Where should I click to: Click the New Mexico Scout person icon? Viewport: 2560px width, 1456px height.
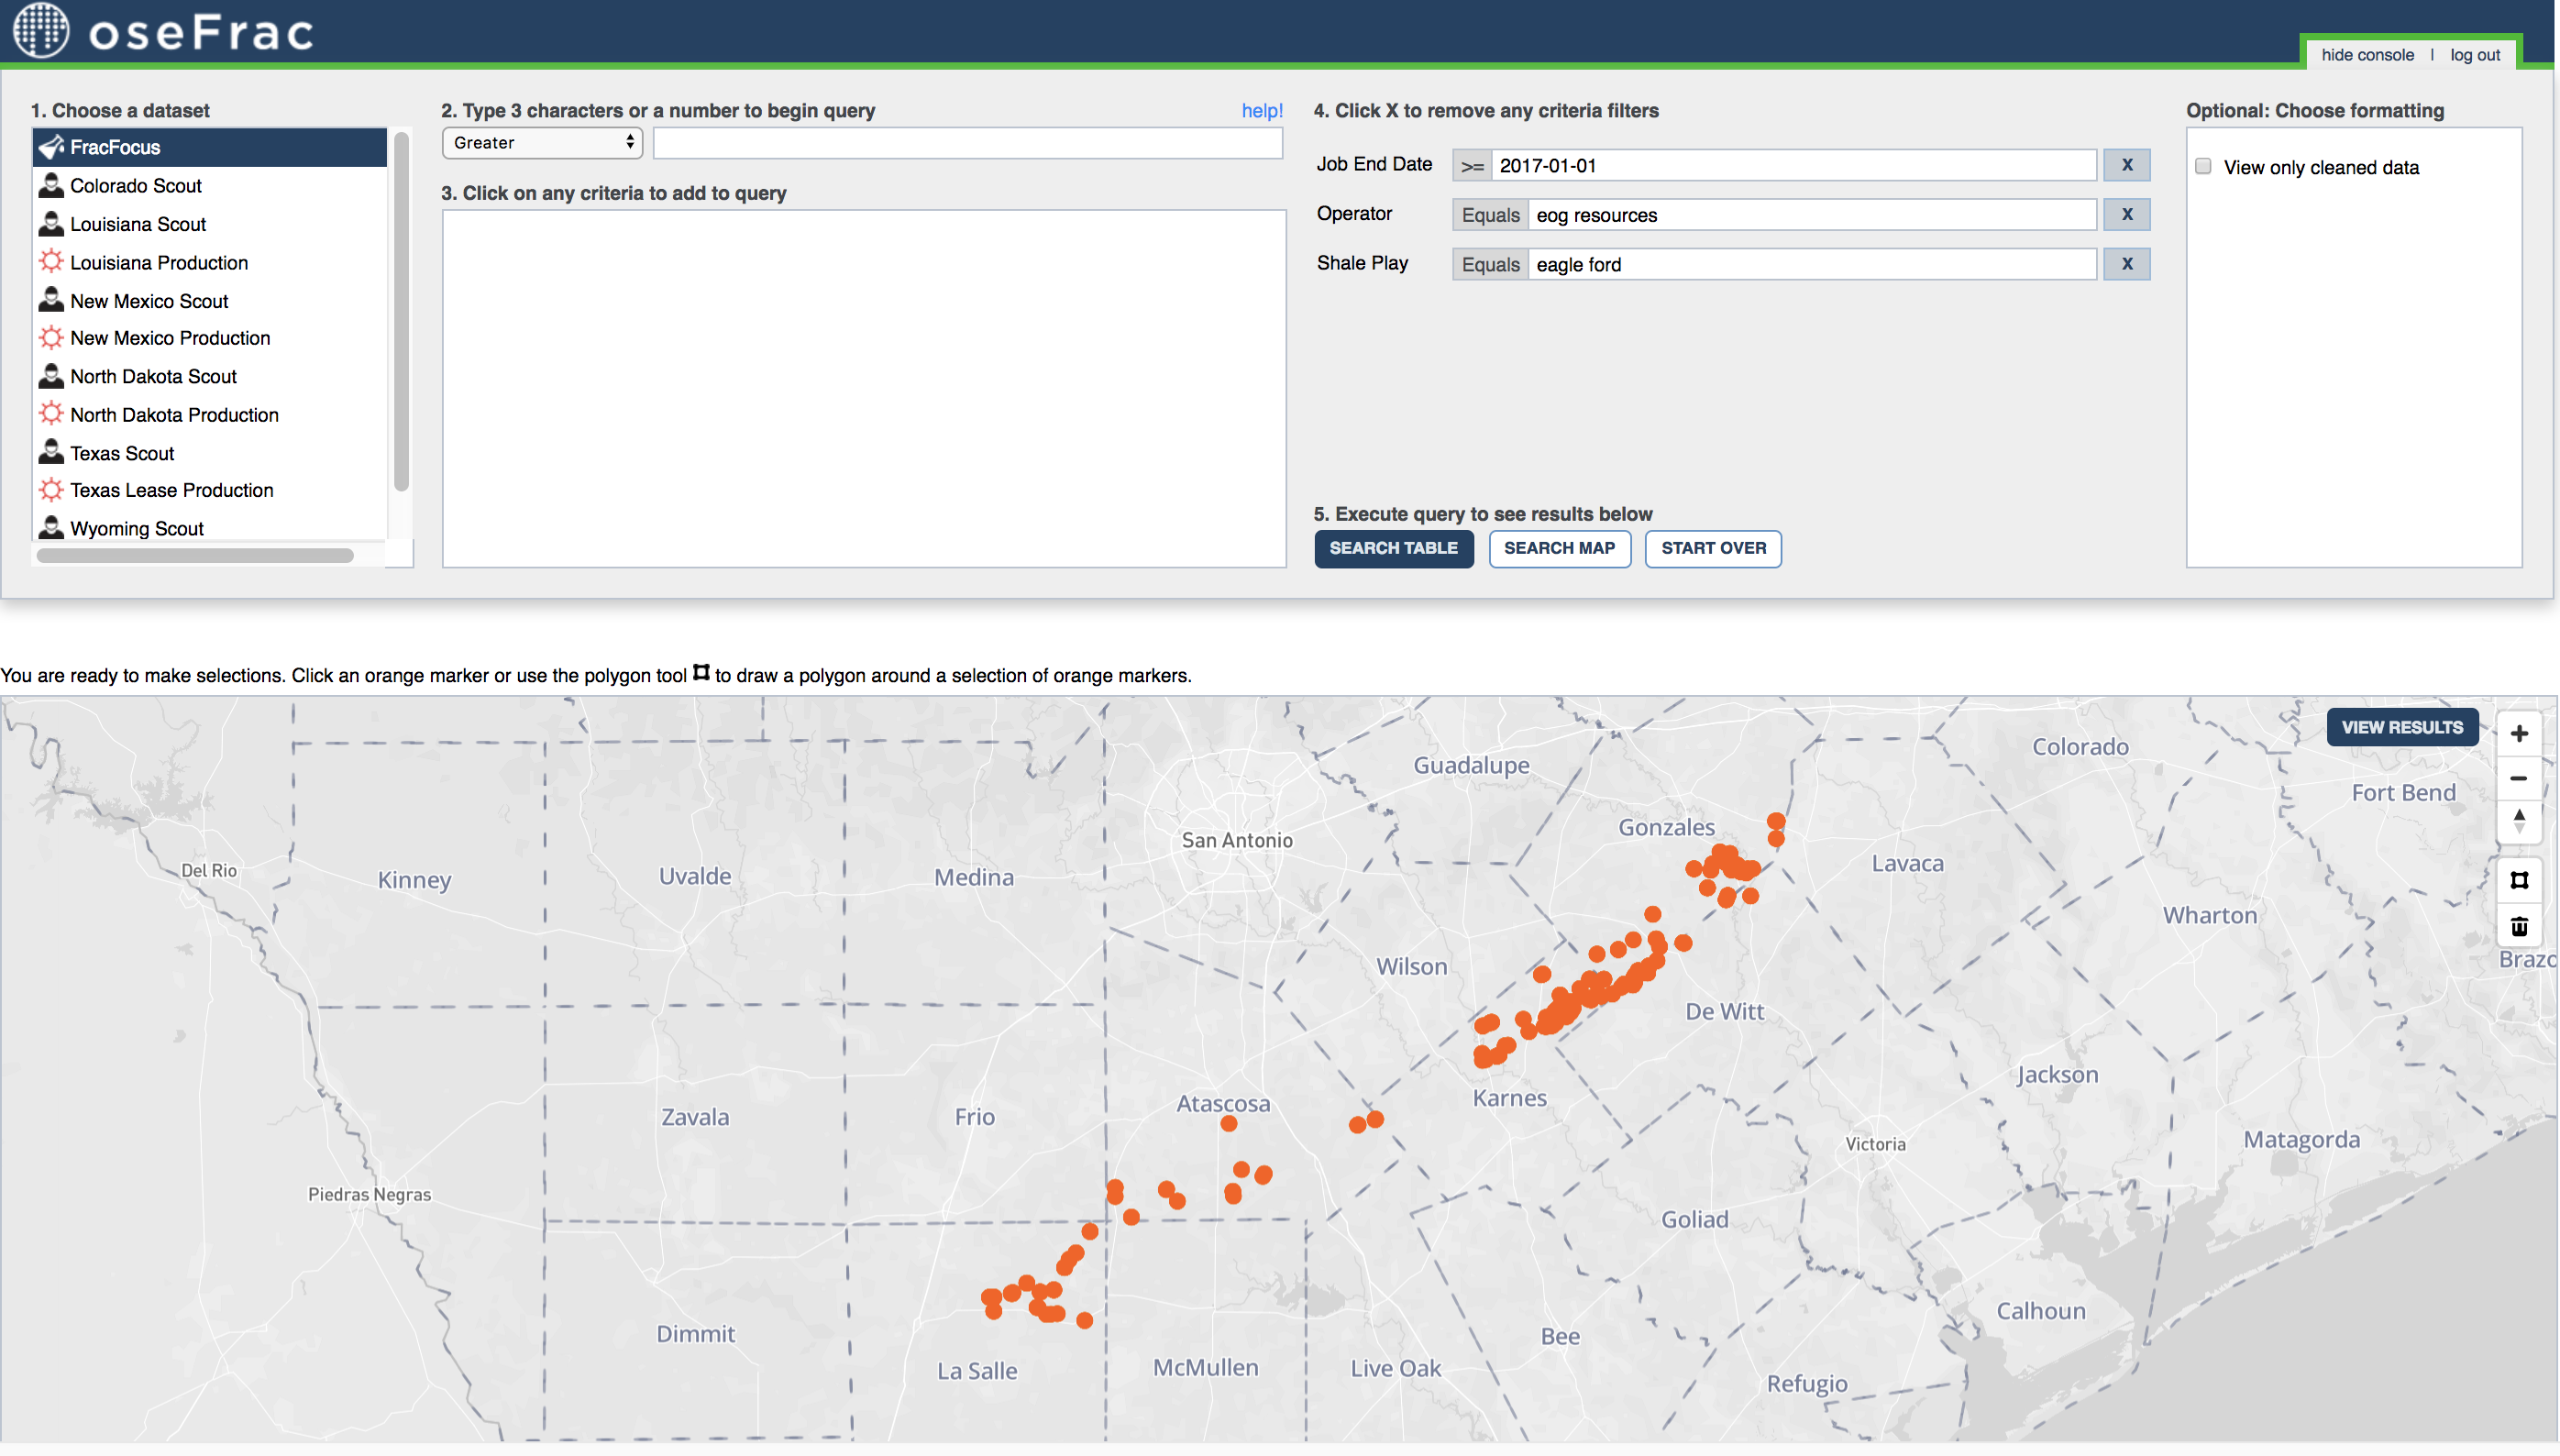(x=51, y=300)
